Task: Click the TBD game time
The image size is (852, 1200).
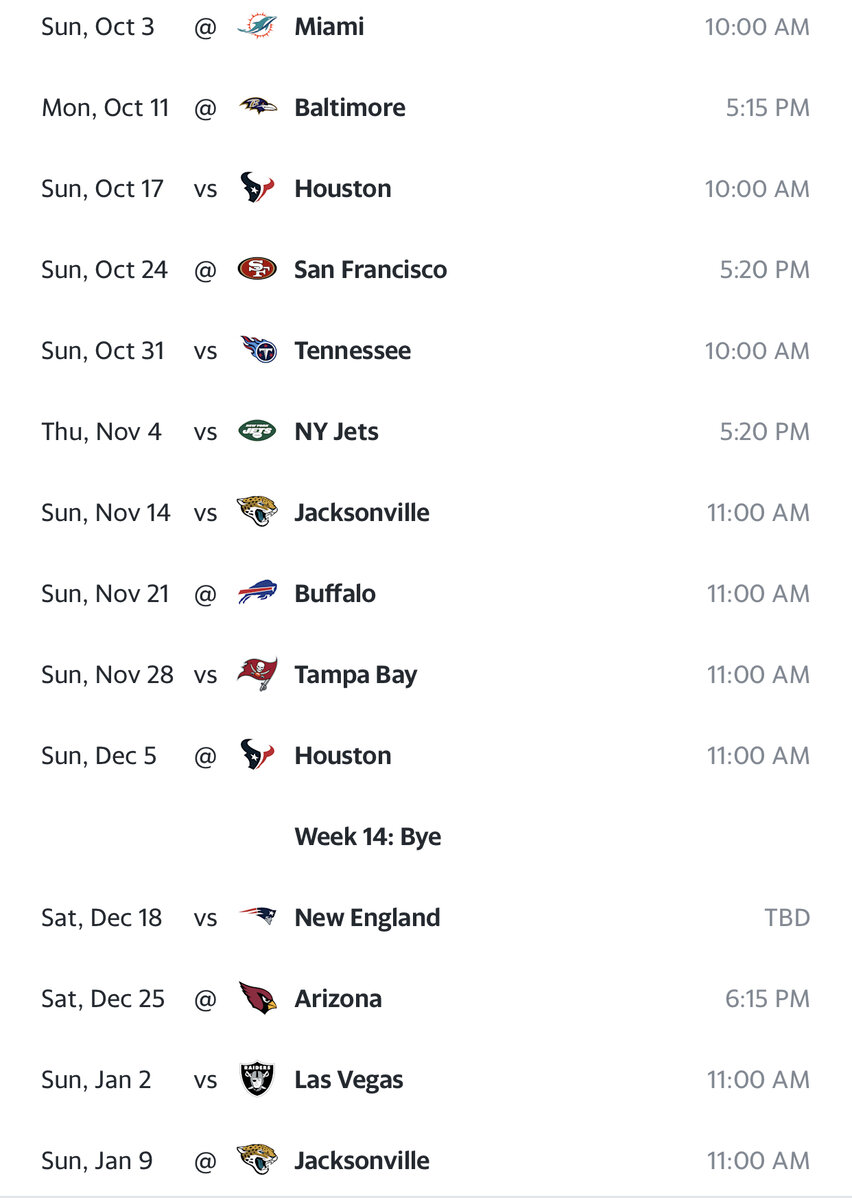Action: (x=786, y=918)
